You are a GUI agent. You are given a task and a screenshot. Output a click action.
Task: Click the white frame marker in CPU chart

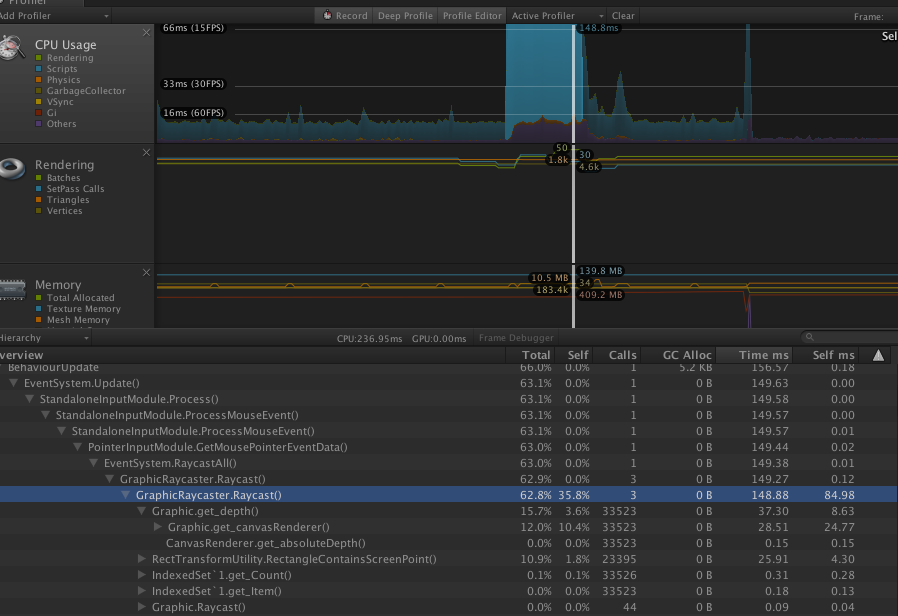tap(573, 83)
